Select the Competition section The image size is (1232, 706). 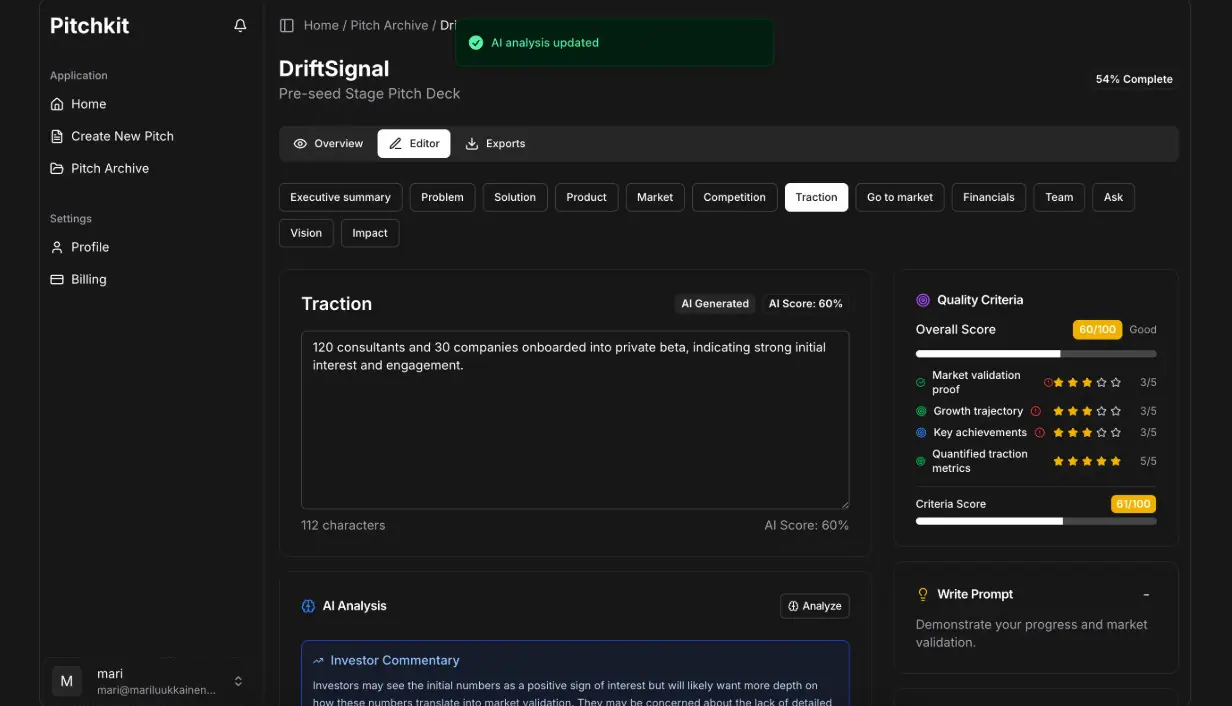tap(734, 197)
